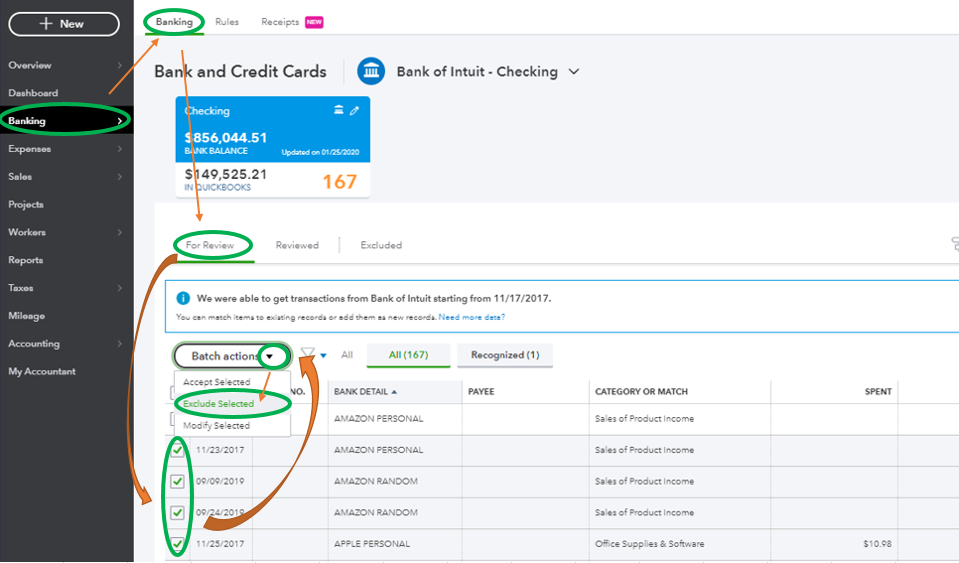The width and height of the screenshot is (959, 563).
Task: Click the blue info icon in notice
Action: pos(183,298)
